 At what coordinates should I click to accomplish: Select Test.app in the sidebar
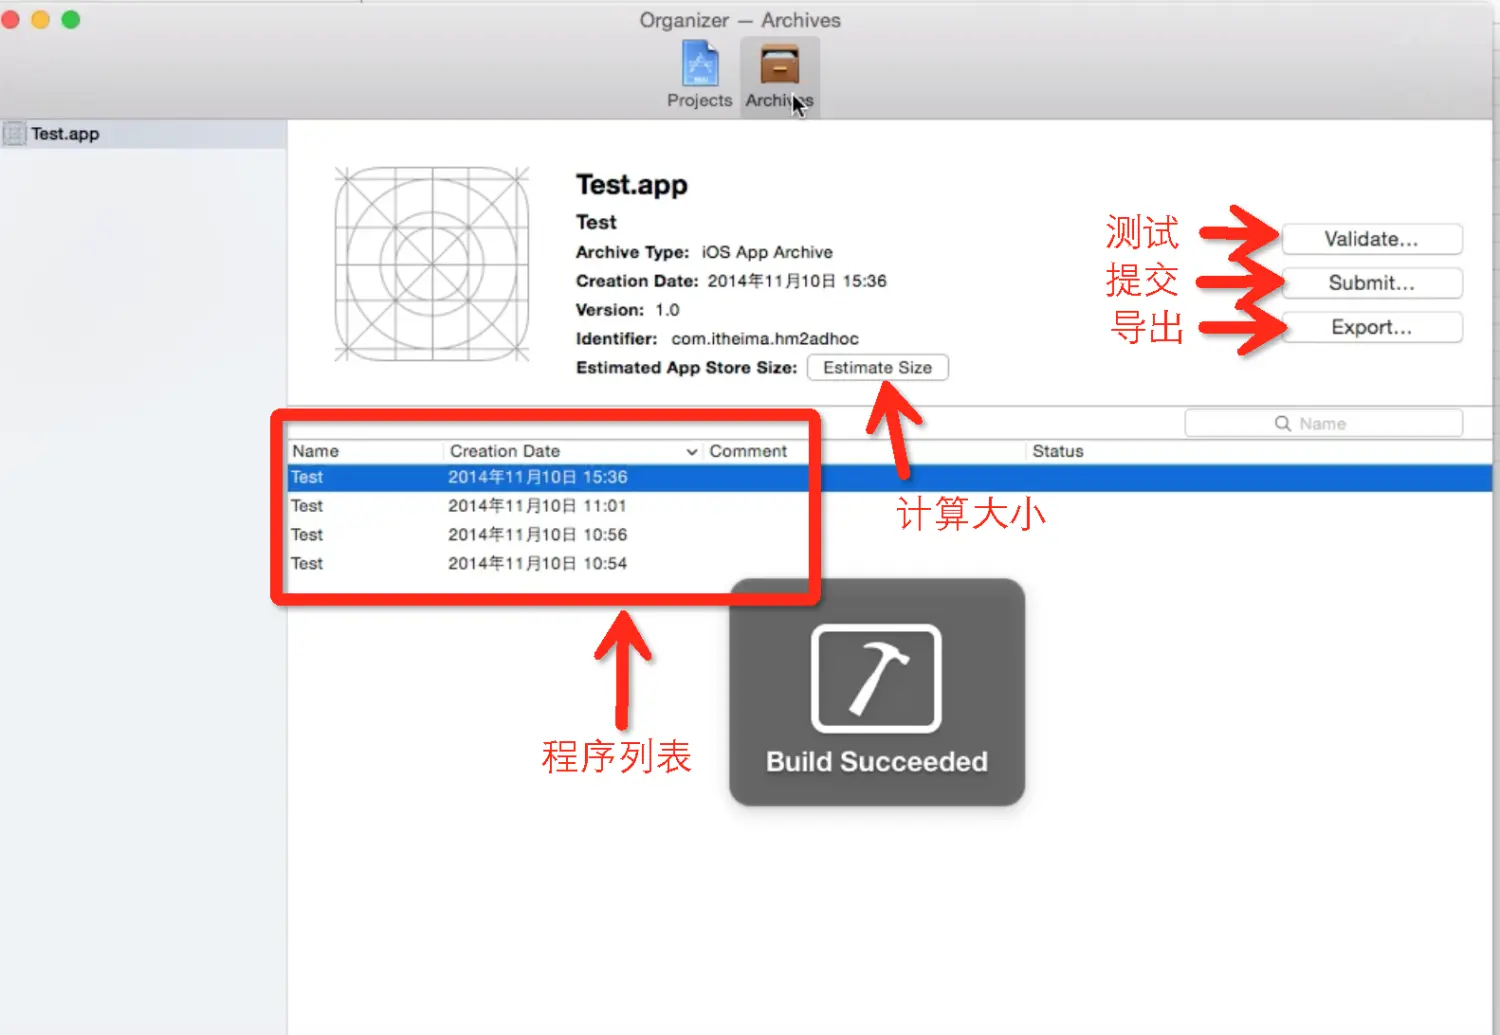tap(144, 134)
